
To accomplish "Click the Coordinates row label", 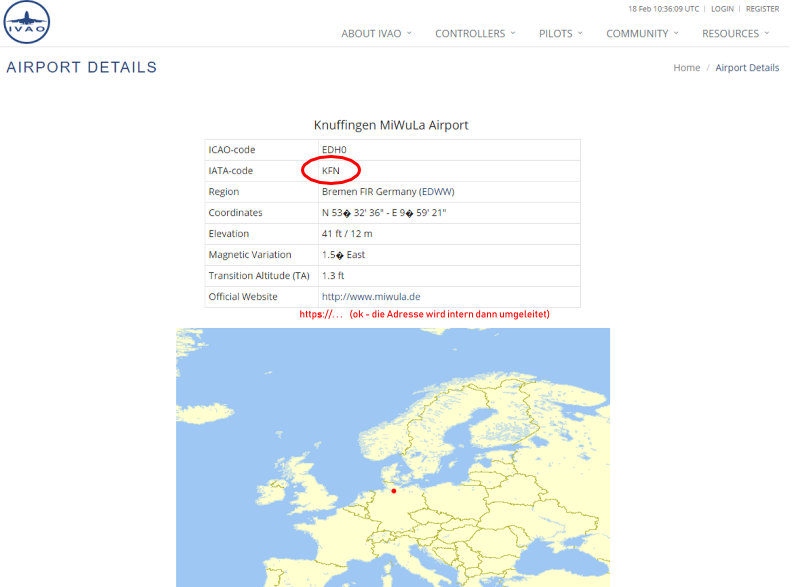I will click(235, 213).
